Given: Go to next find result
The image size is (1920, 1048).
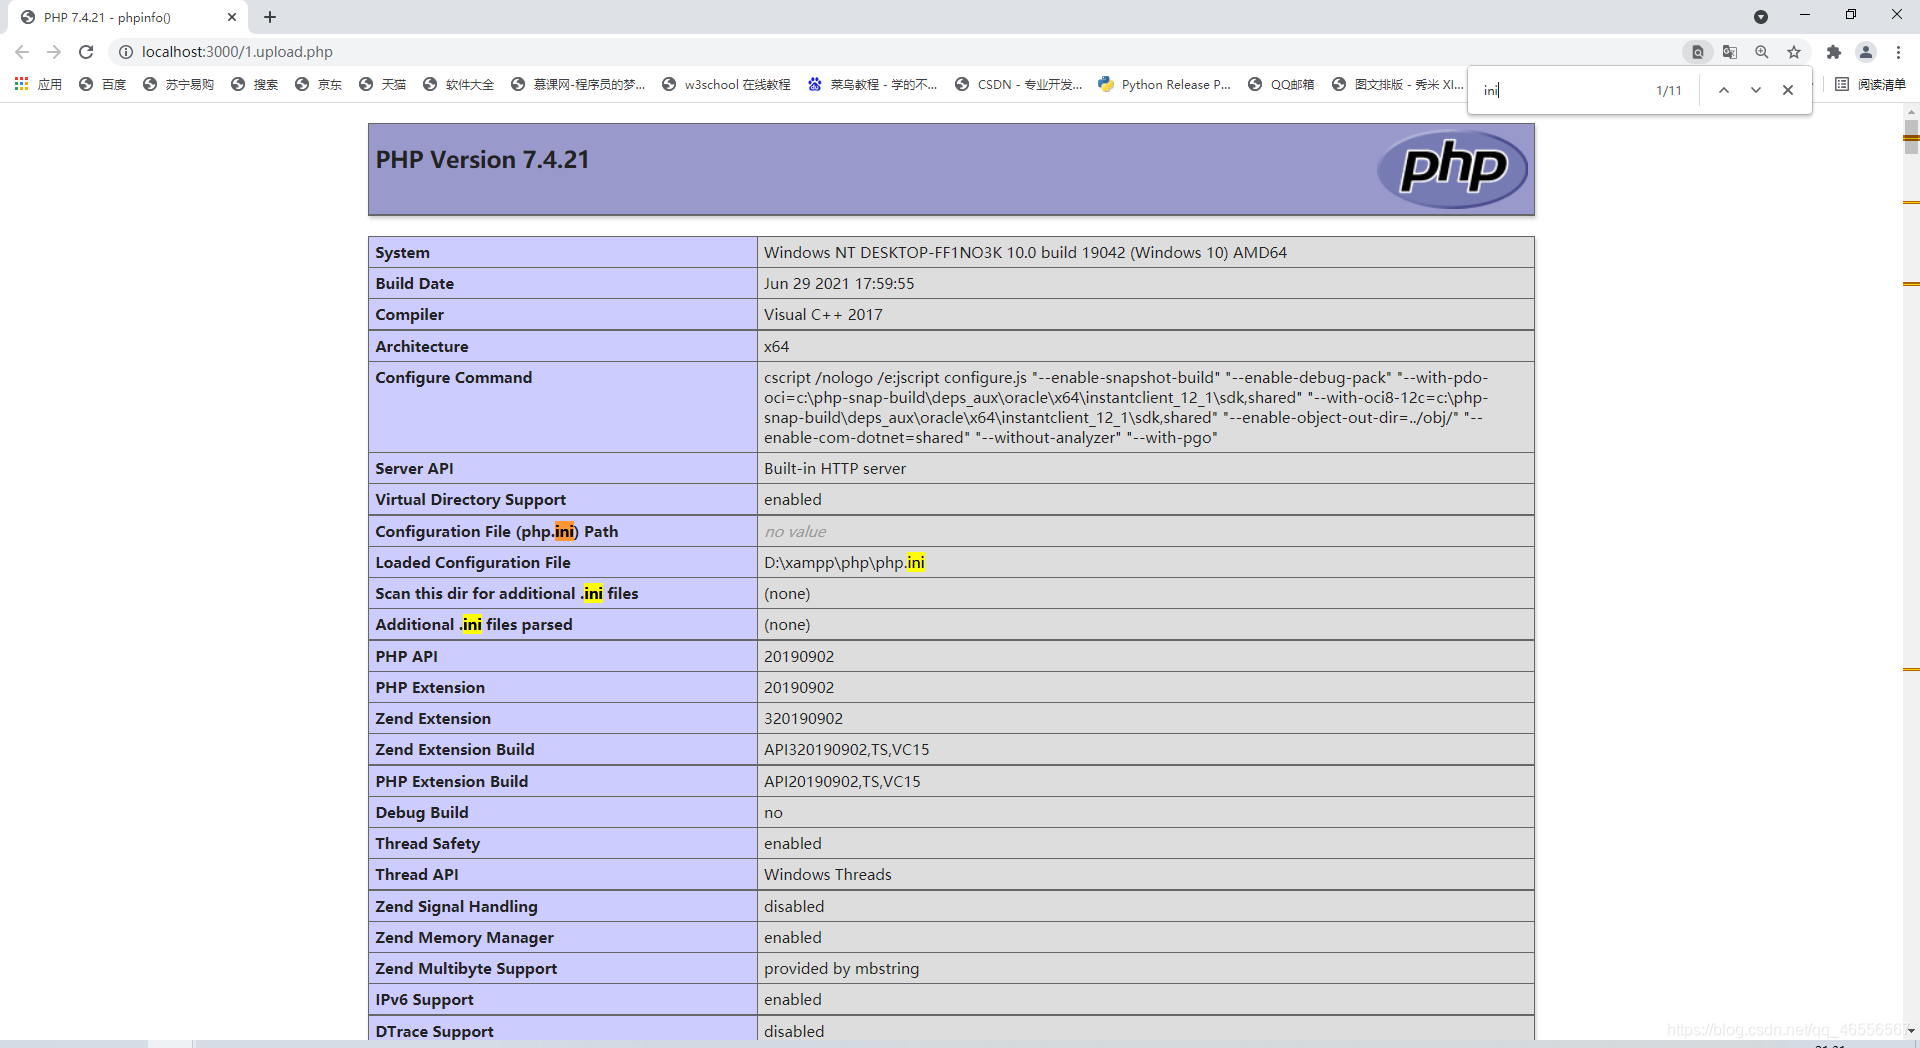Looking at the screenshot, I should (x=1756, y=90).
